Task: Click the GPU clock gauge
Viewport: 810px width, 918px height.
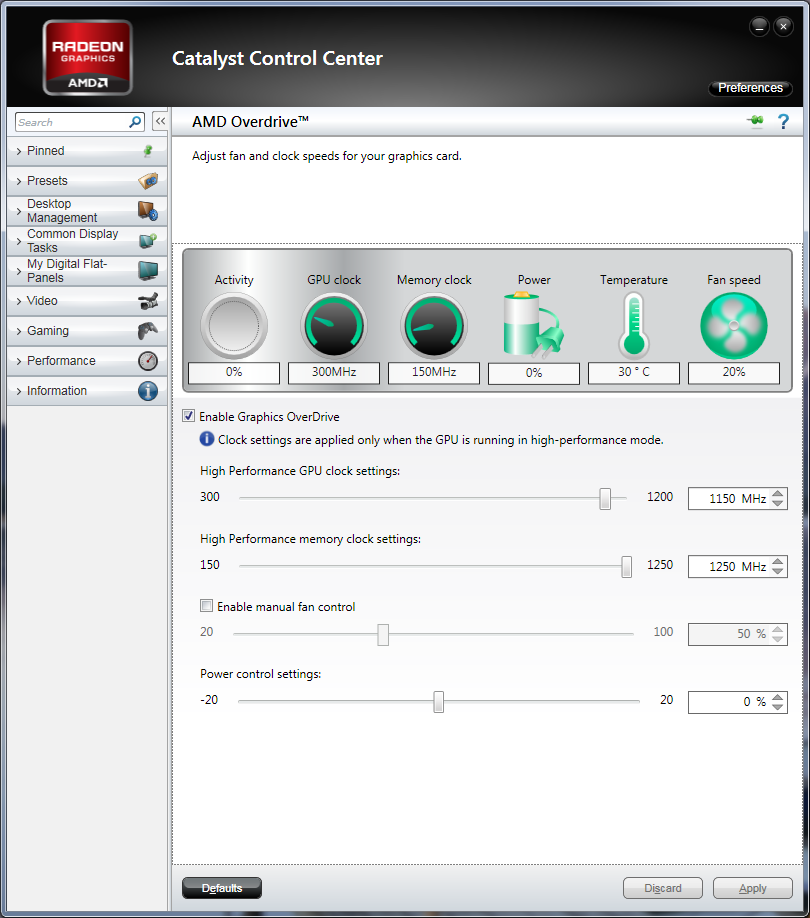Action: (334, 326)
